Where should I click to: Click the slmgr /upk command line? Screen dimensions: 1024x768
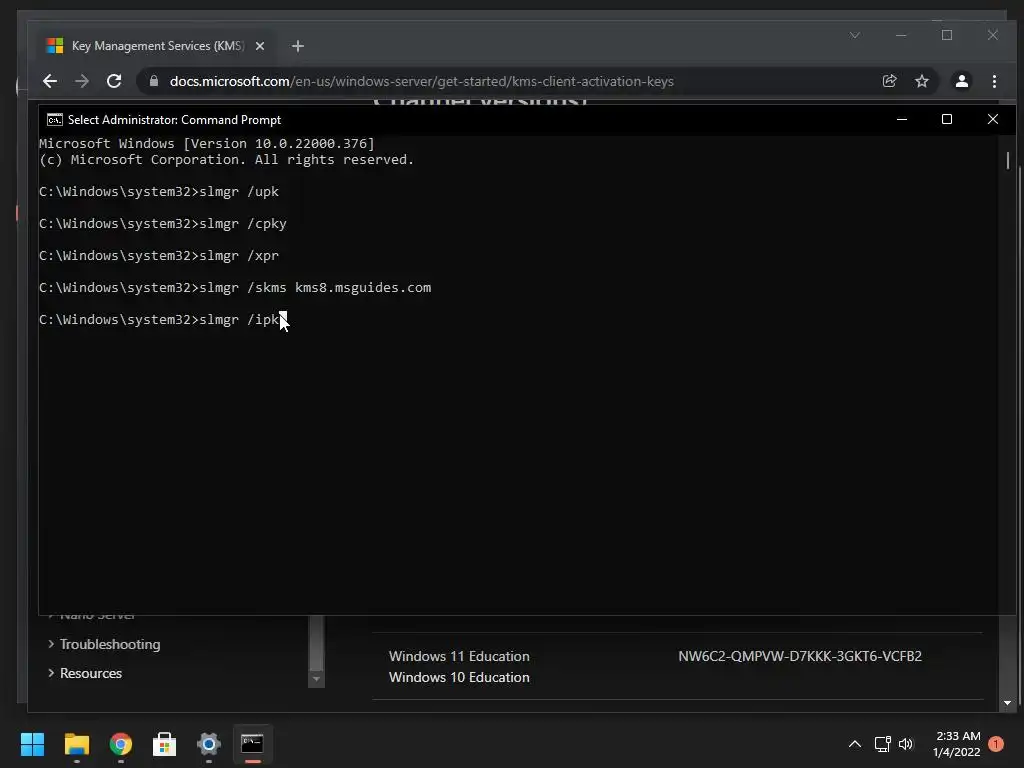tap(159, 191)
